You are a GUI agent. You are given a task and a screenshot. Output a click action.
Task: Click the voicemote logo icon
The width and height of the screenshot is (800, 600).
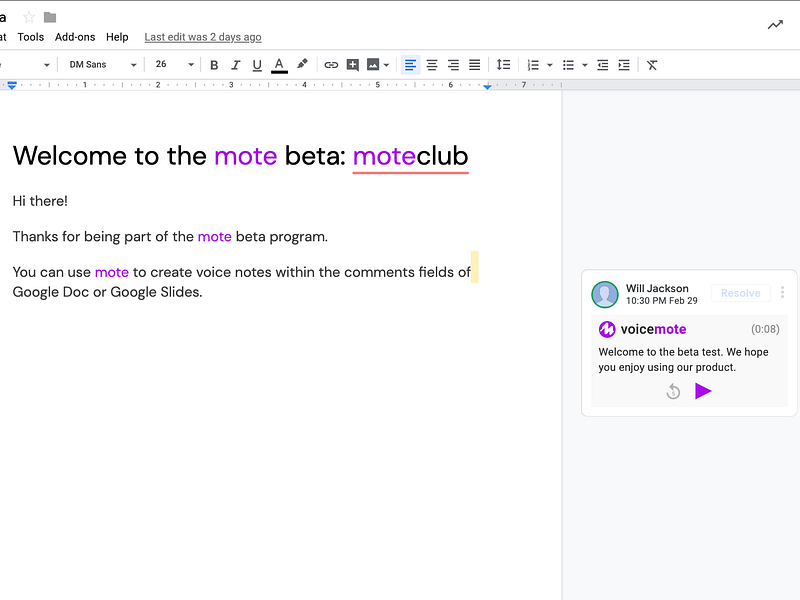pyautogui.click(x=607, y=329)
